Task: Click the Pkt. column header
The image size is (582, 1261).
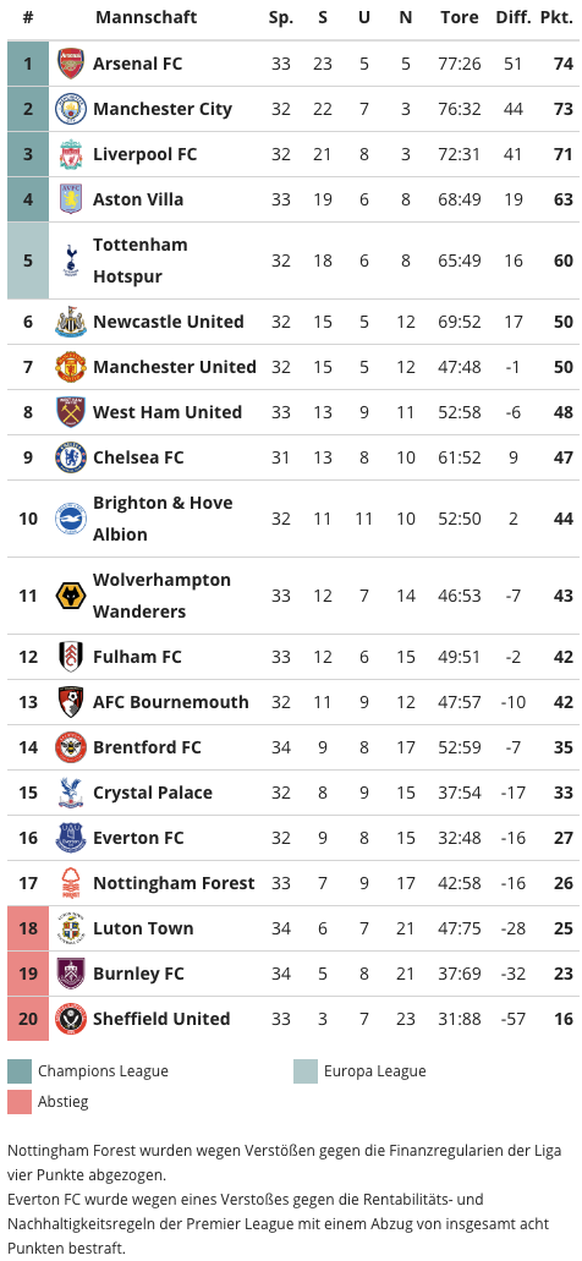Action: [556, 17]
